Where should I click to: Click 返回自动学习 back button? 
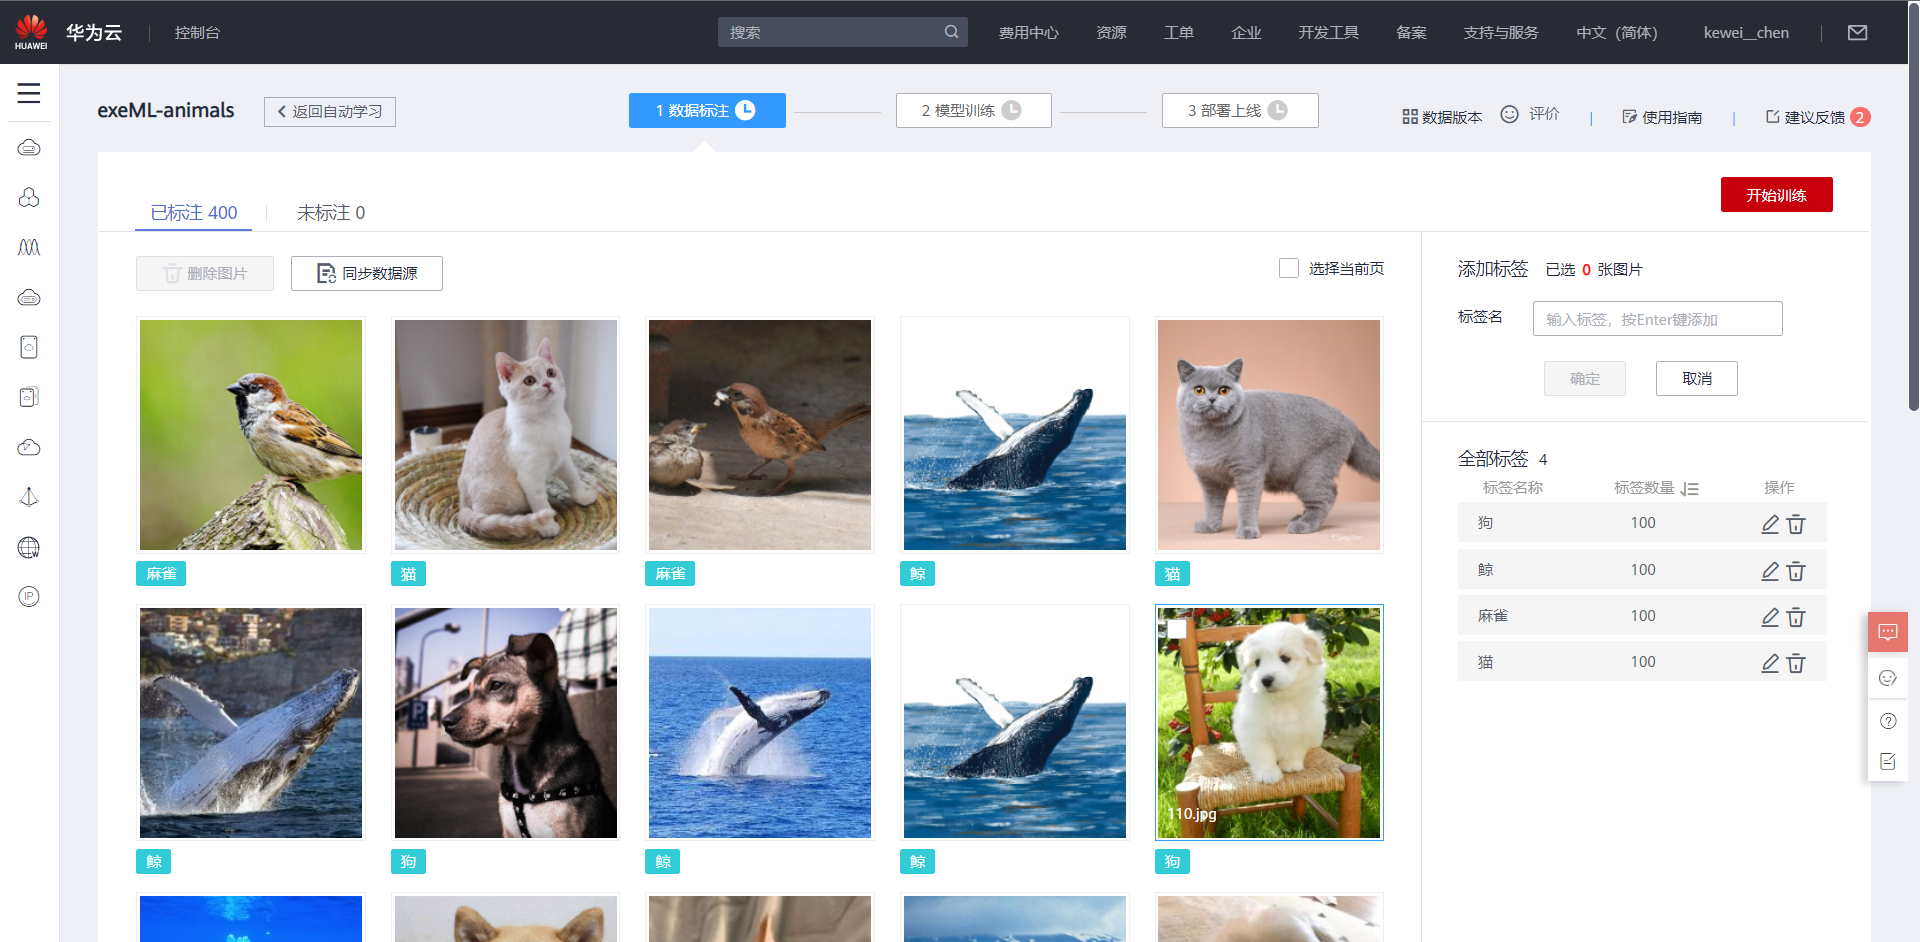[330, 111]
